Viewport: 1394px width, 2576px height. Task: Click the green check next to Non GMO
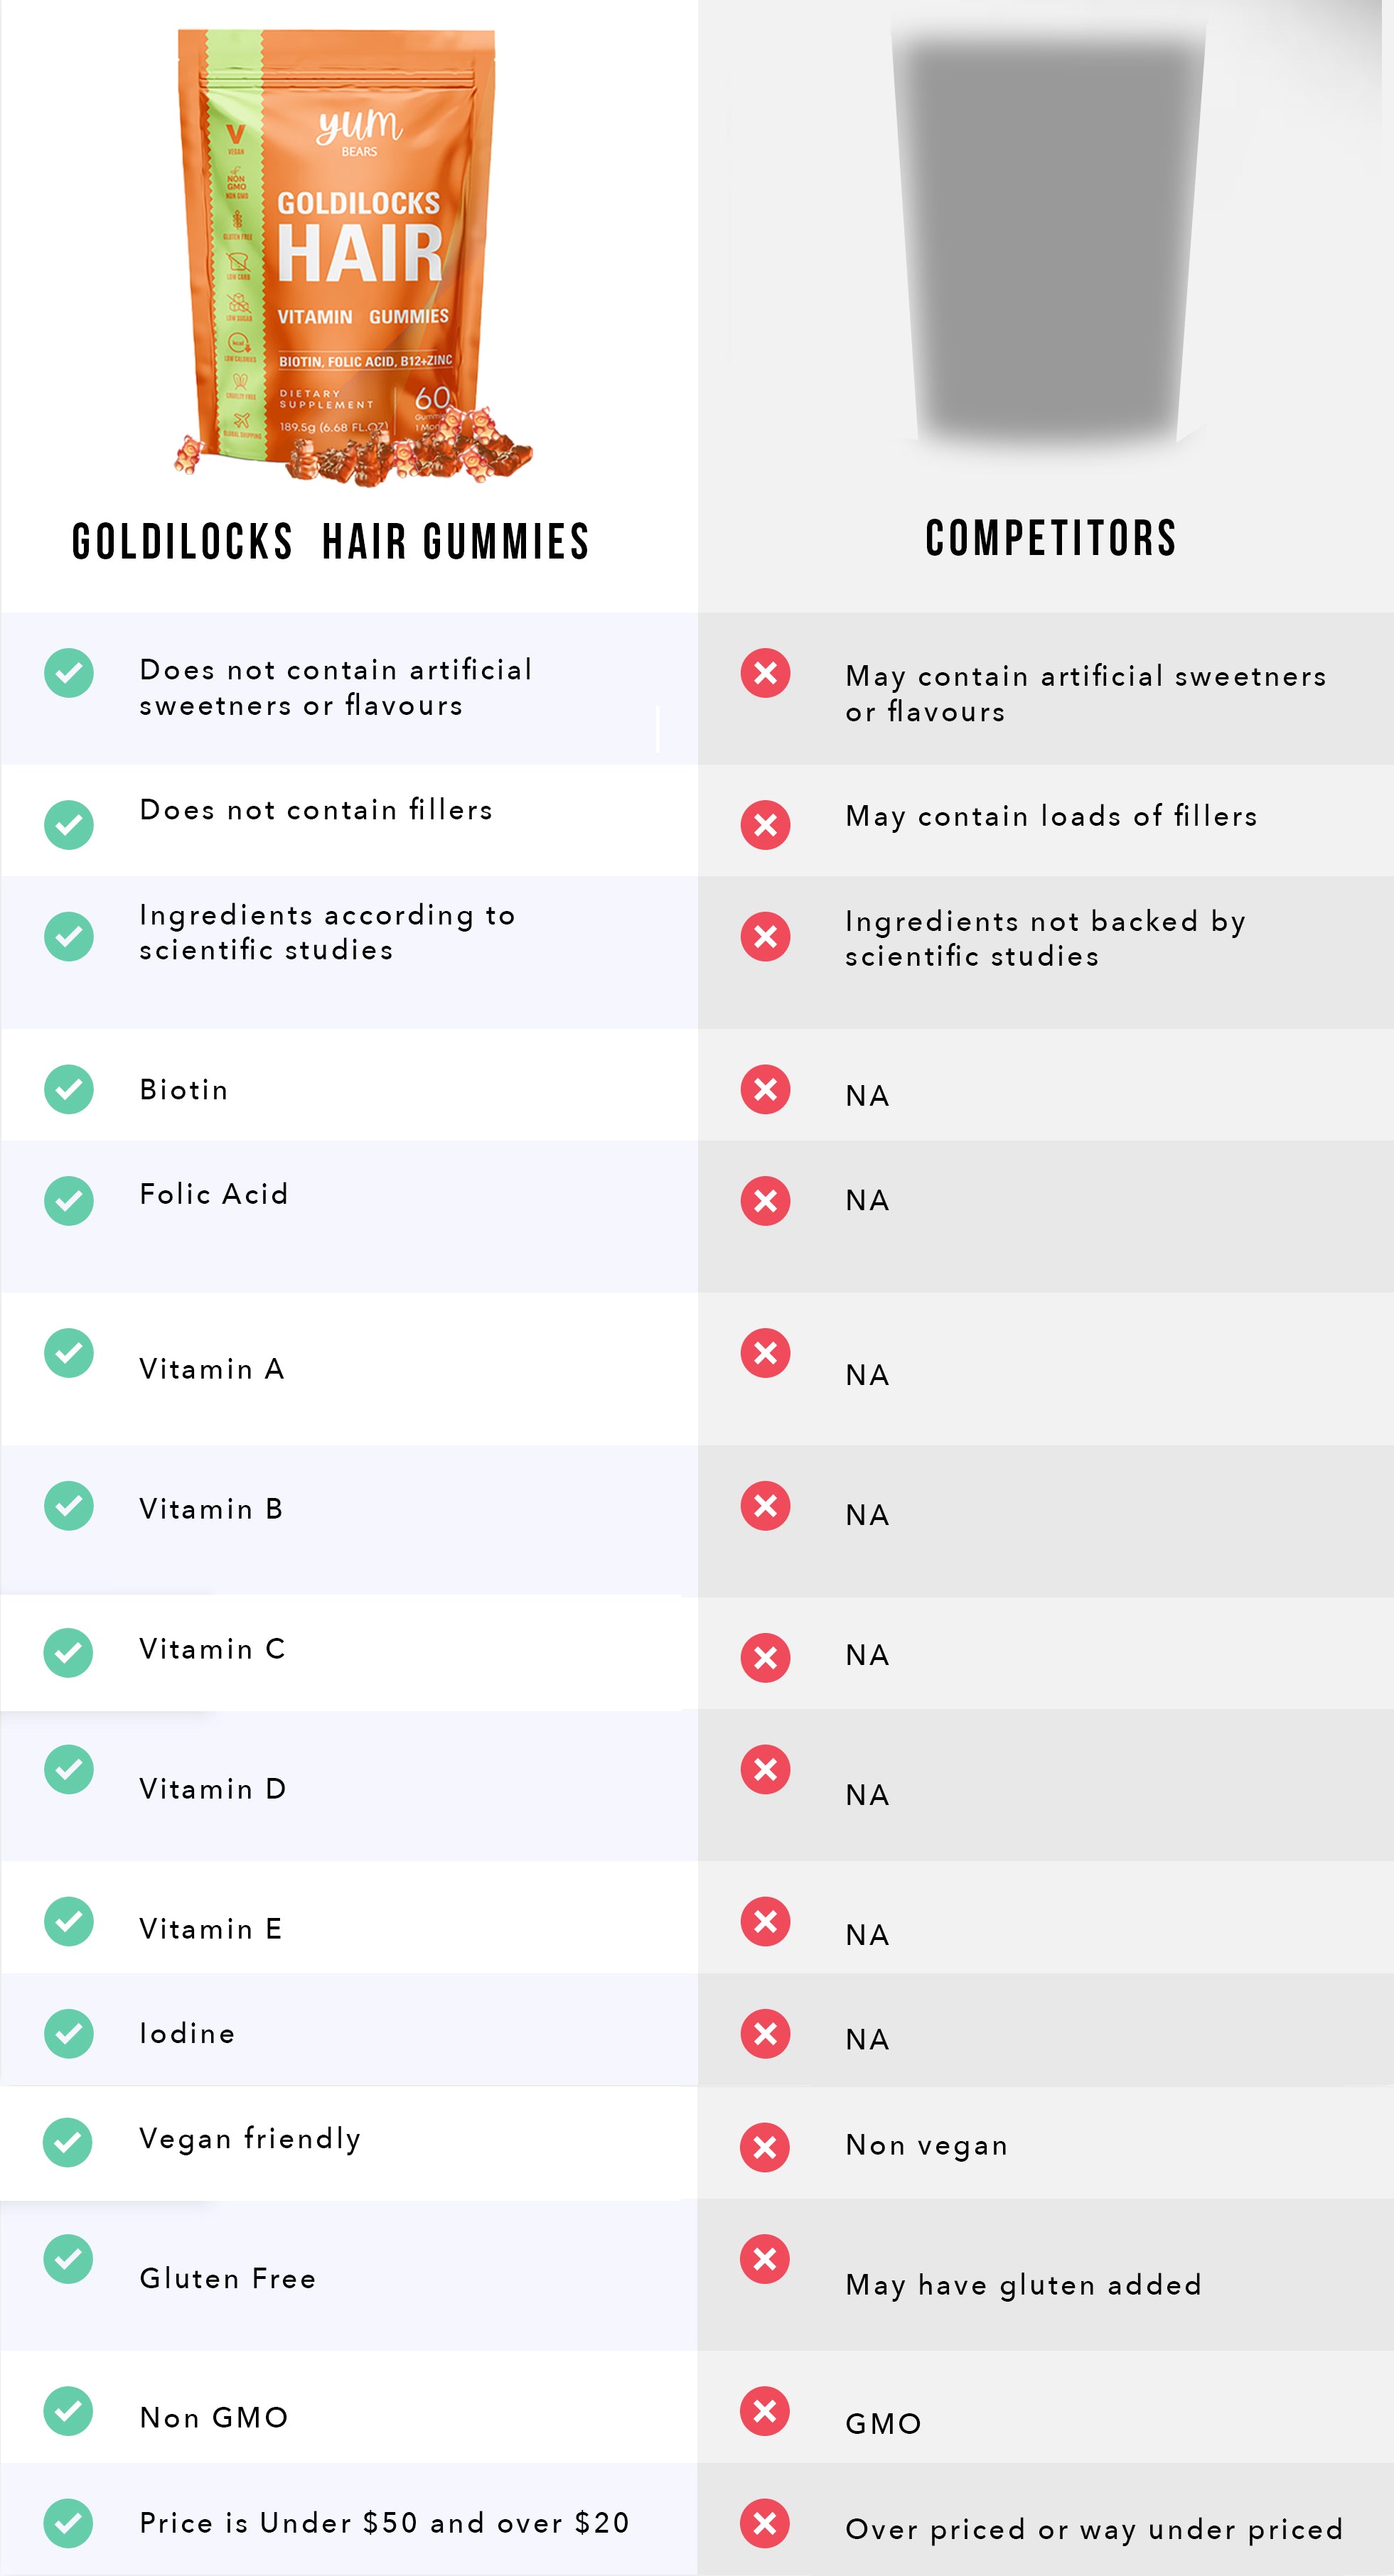(69, 2411)
